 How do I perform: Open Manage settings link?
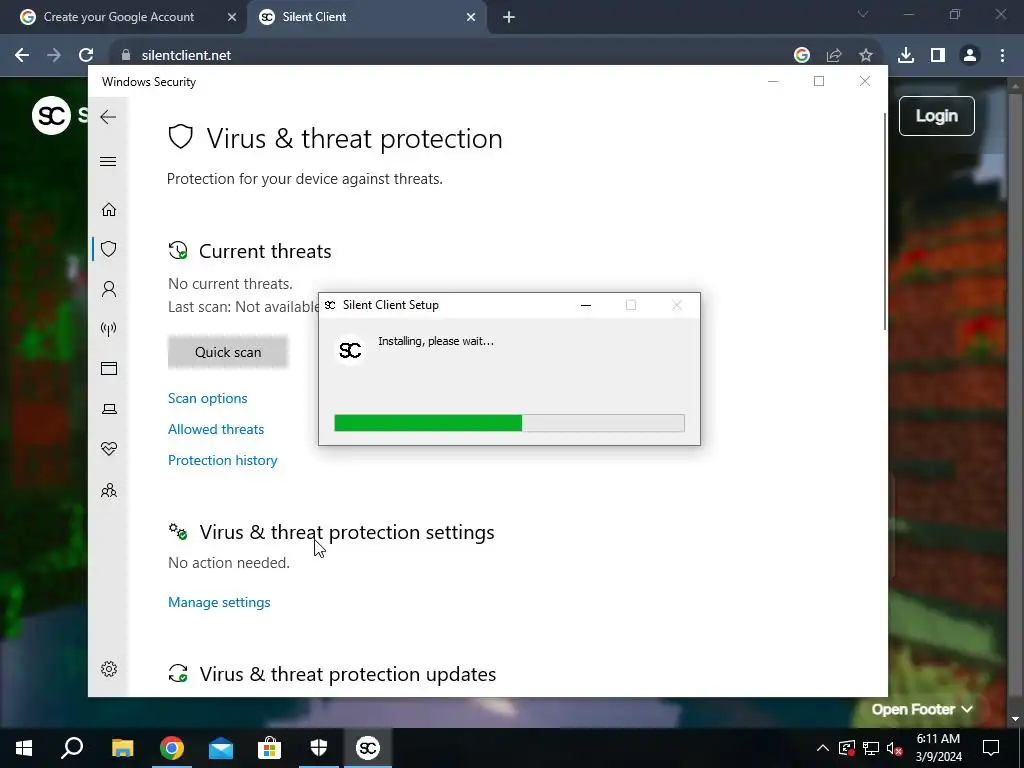(x=219, y=602)
